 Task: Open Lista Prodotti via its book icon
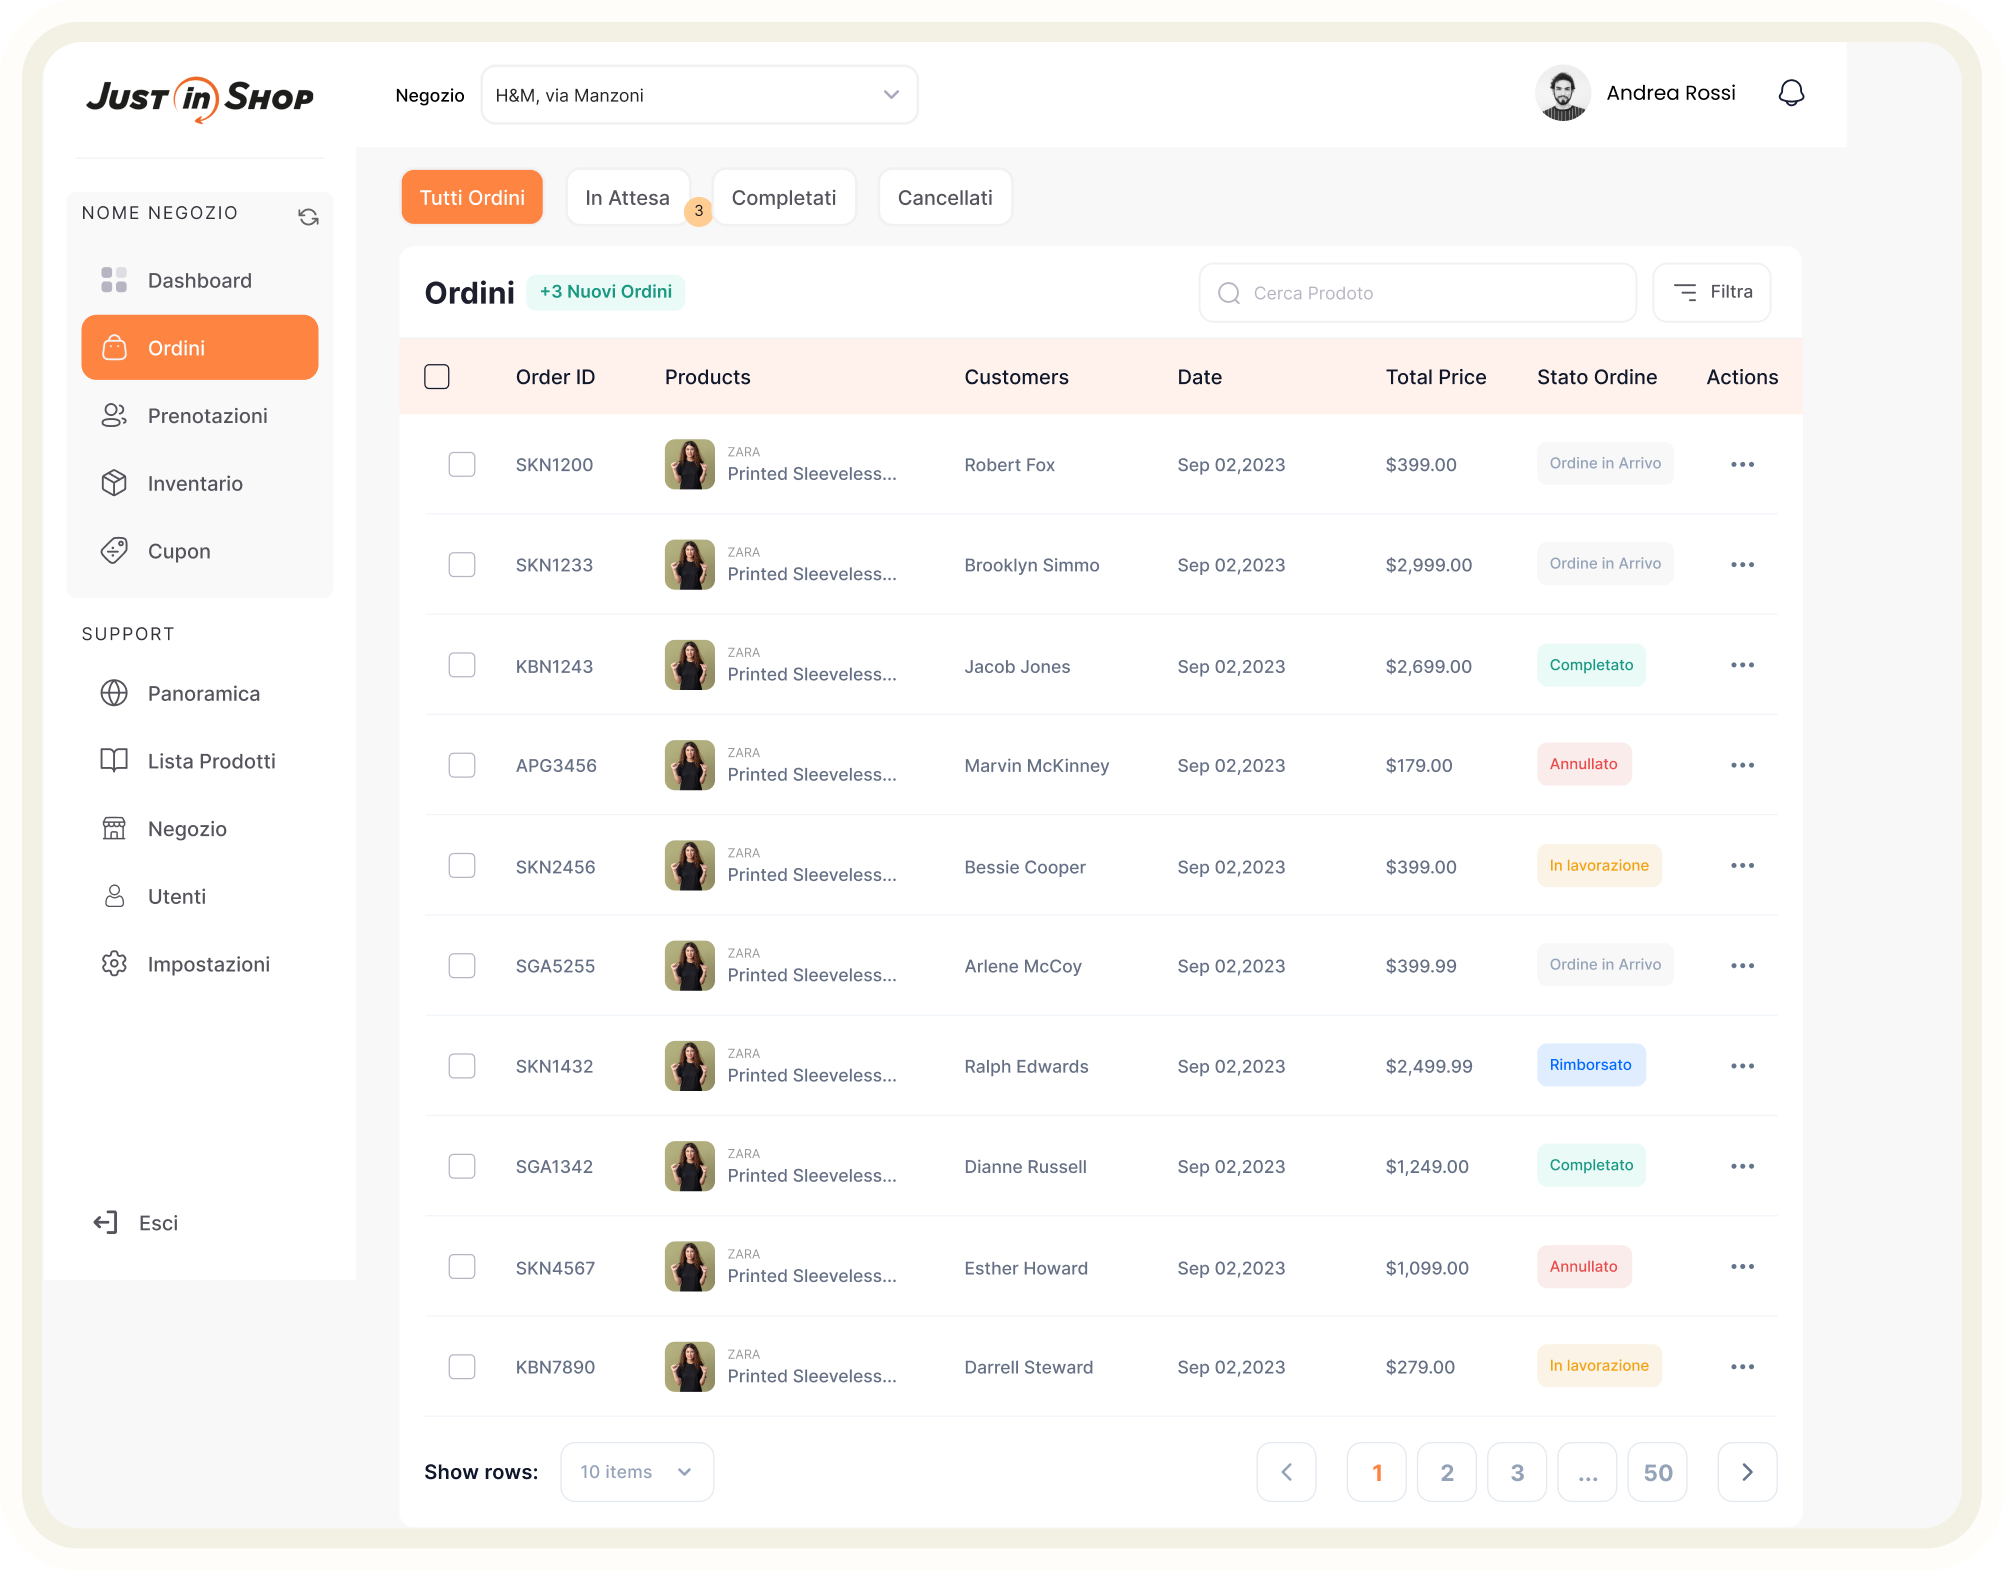point(114,761)
